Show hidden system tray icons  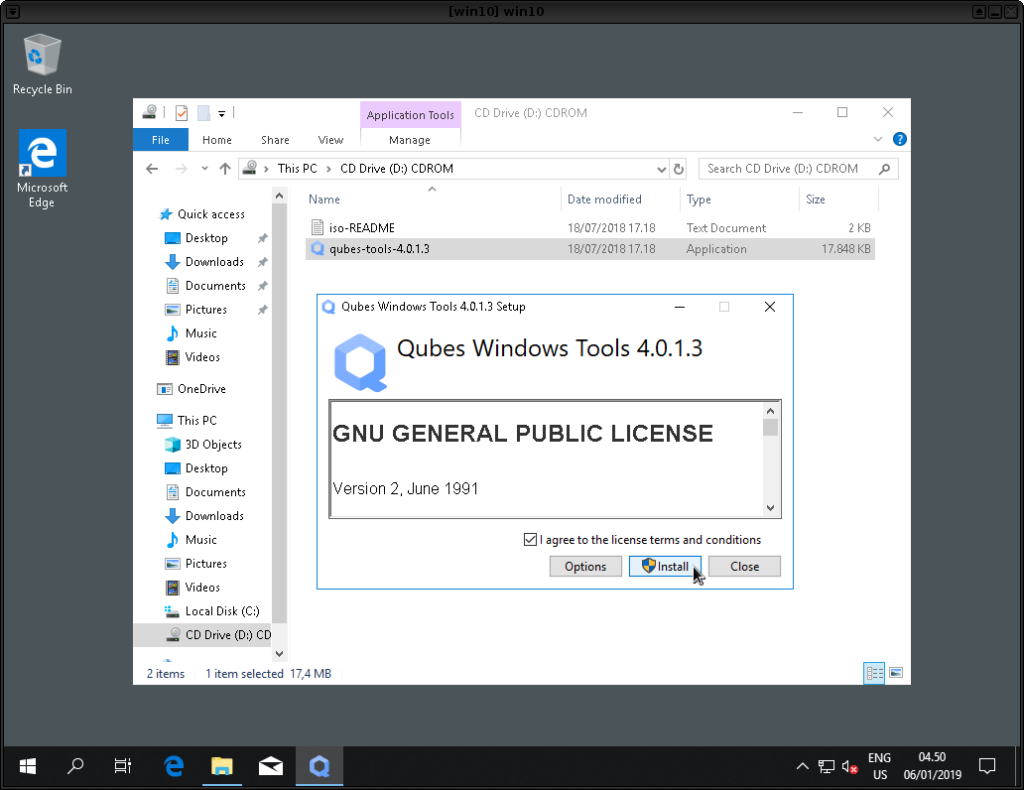point(803,766)
